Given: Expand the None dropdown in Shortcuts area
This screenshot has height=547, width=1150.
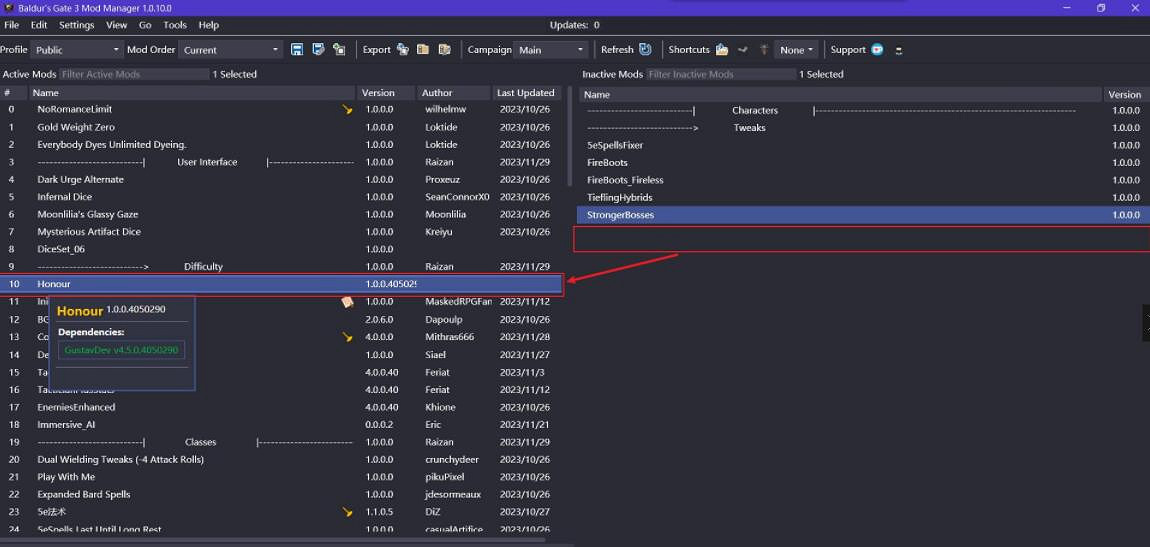Looking at the screenshot, I should coord(797,50).
